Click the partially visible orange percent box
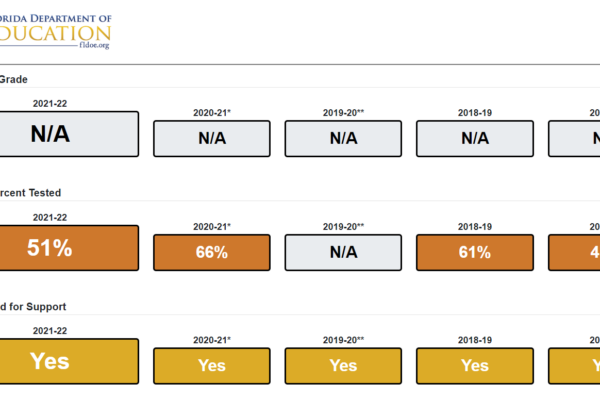The height and width of the screenshot is (400, 600). coord(574,253)
